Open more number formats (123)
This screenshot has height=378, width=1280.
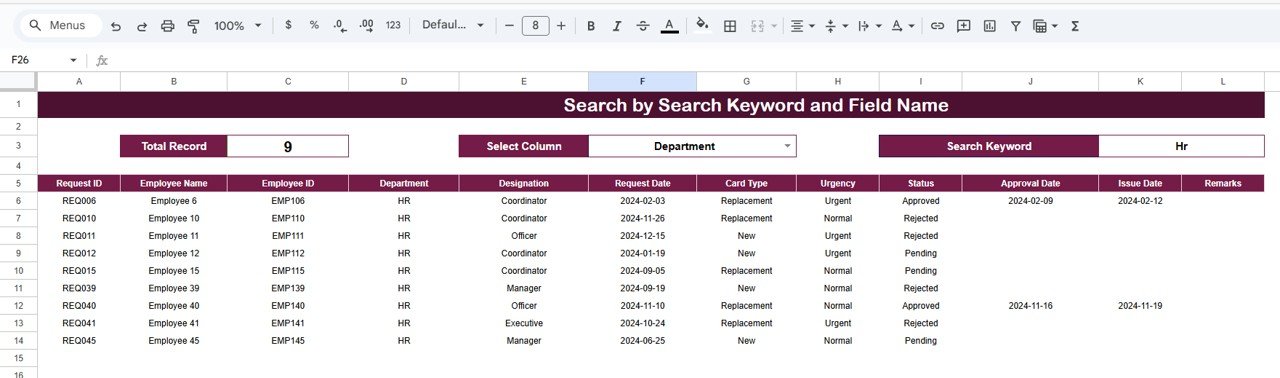point(393,25)
